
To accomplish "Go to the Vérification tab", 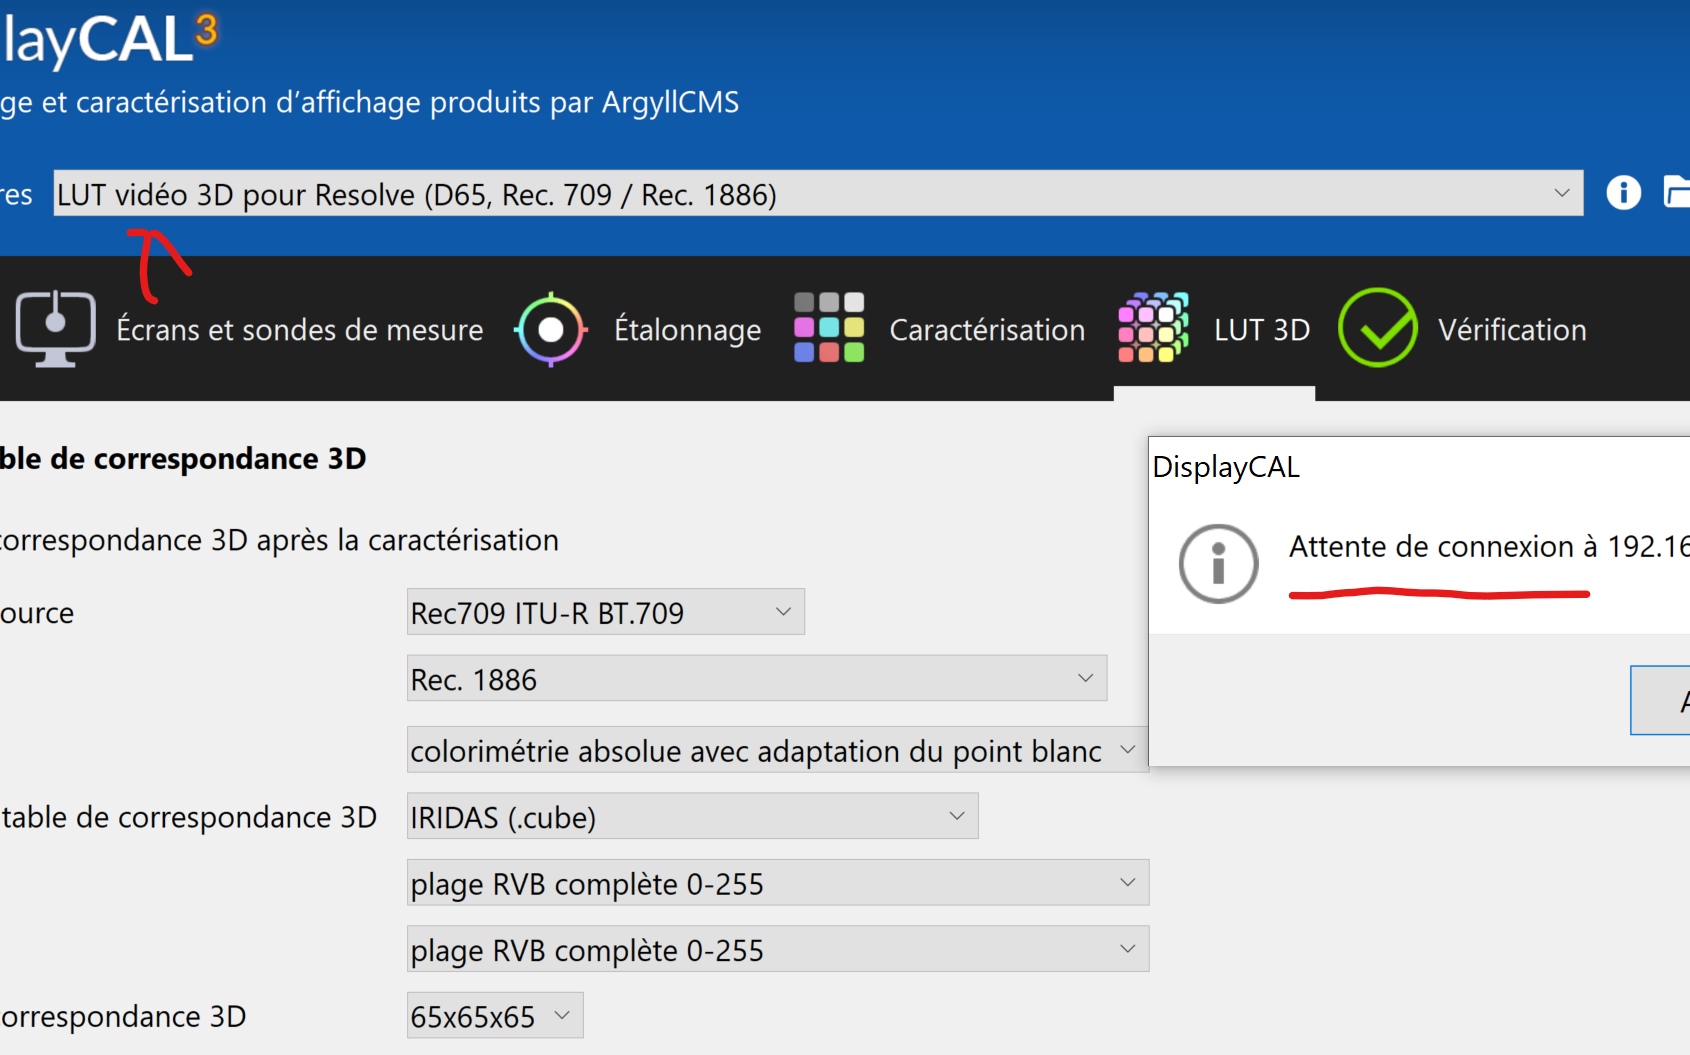I will [1511, 330].
